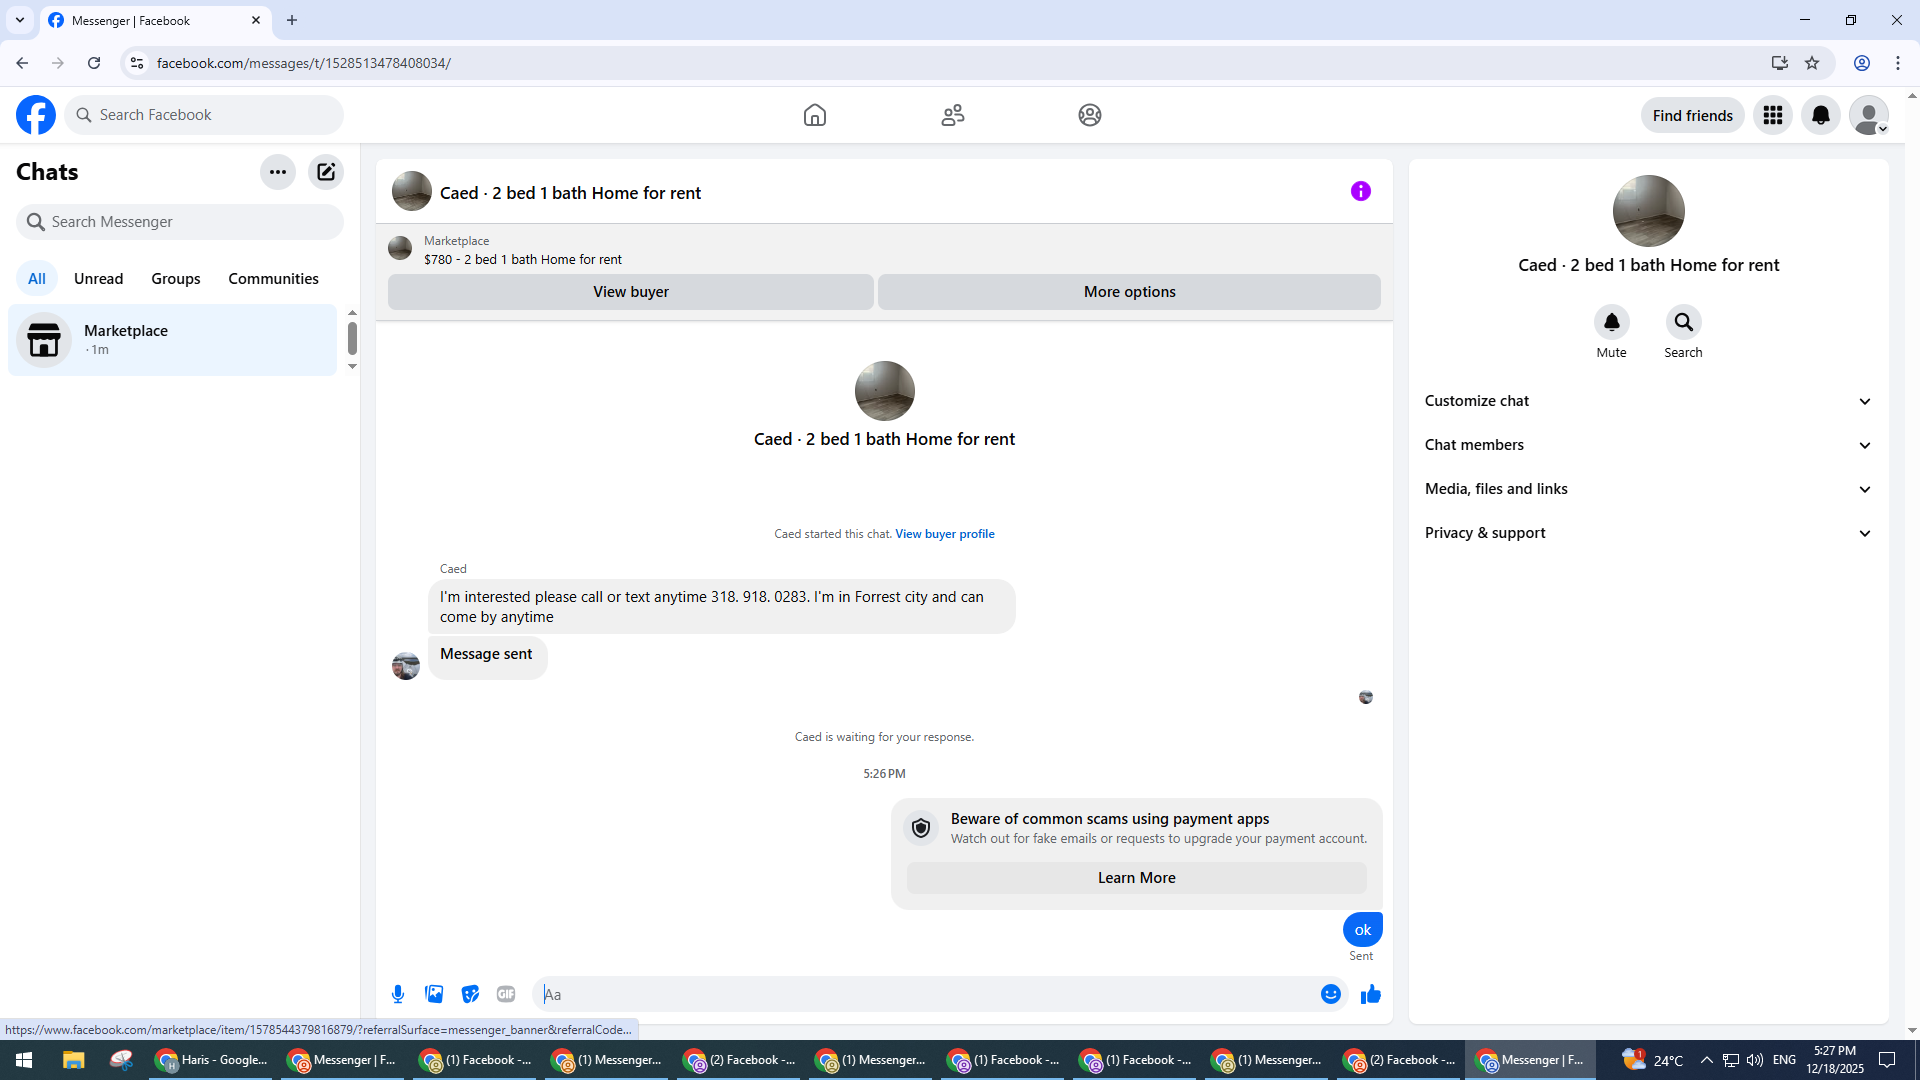Open a new browser tab
The width and height of the screenshot is (1920, 1080).
pyautogui.click(x=292, y=20)
